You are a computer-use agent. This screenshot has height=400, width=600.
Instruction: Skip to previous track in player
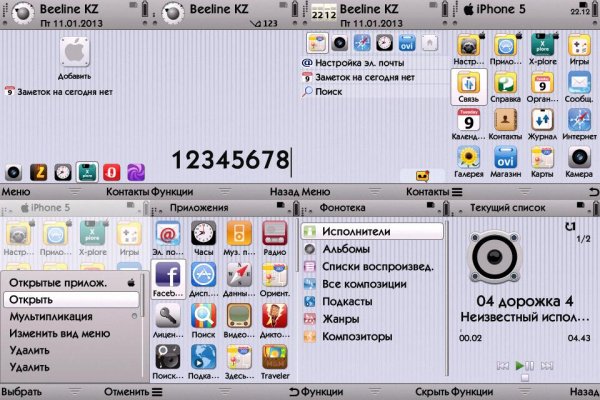503,366
